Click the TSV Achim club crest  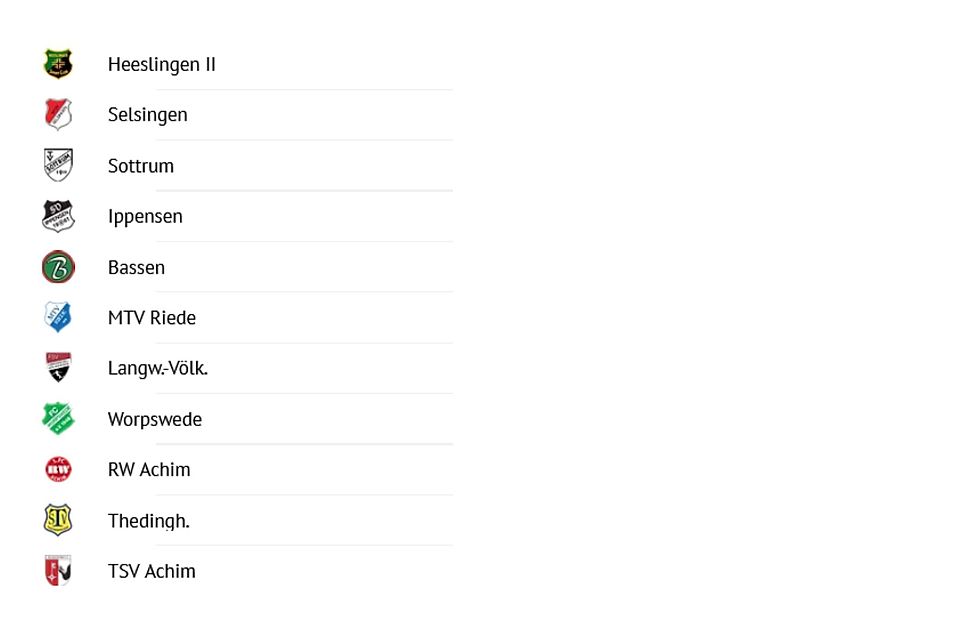coord(58,571)
